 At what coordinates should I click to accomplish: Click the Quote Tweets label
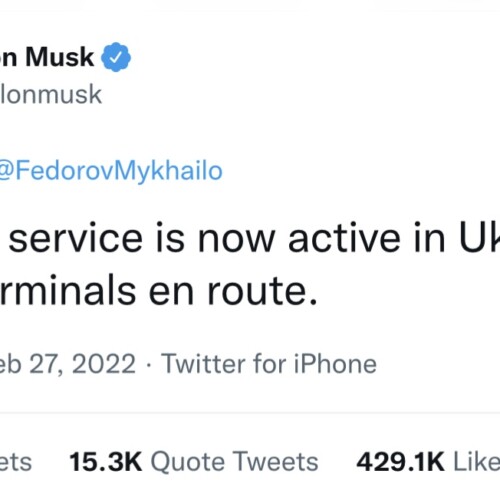click(x=234, y=462)
